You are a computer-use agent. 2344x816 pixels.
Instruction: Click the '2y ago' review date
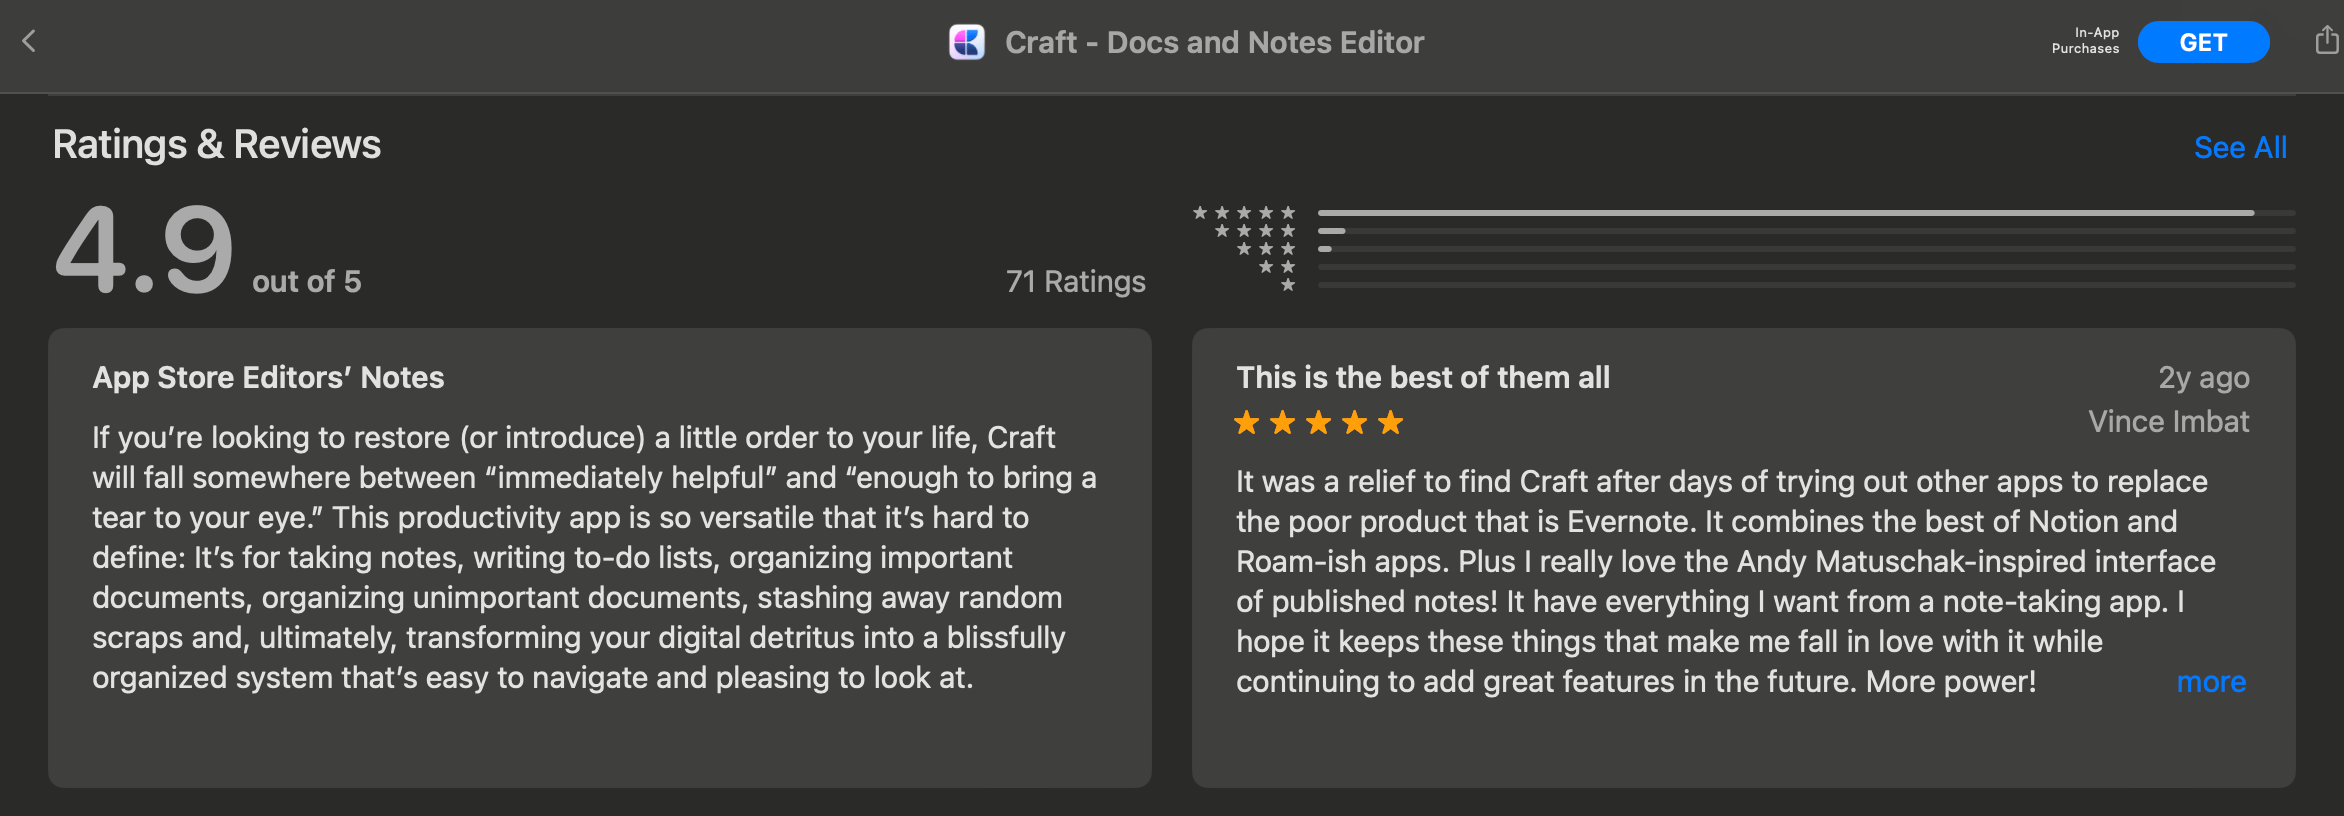point(2204,377)
